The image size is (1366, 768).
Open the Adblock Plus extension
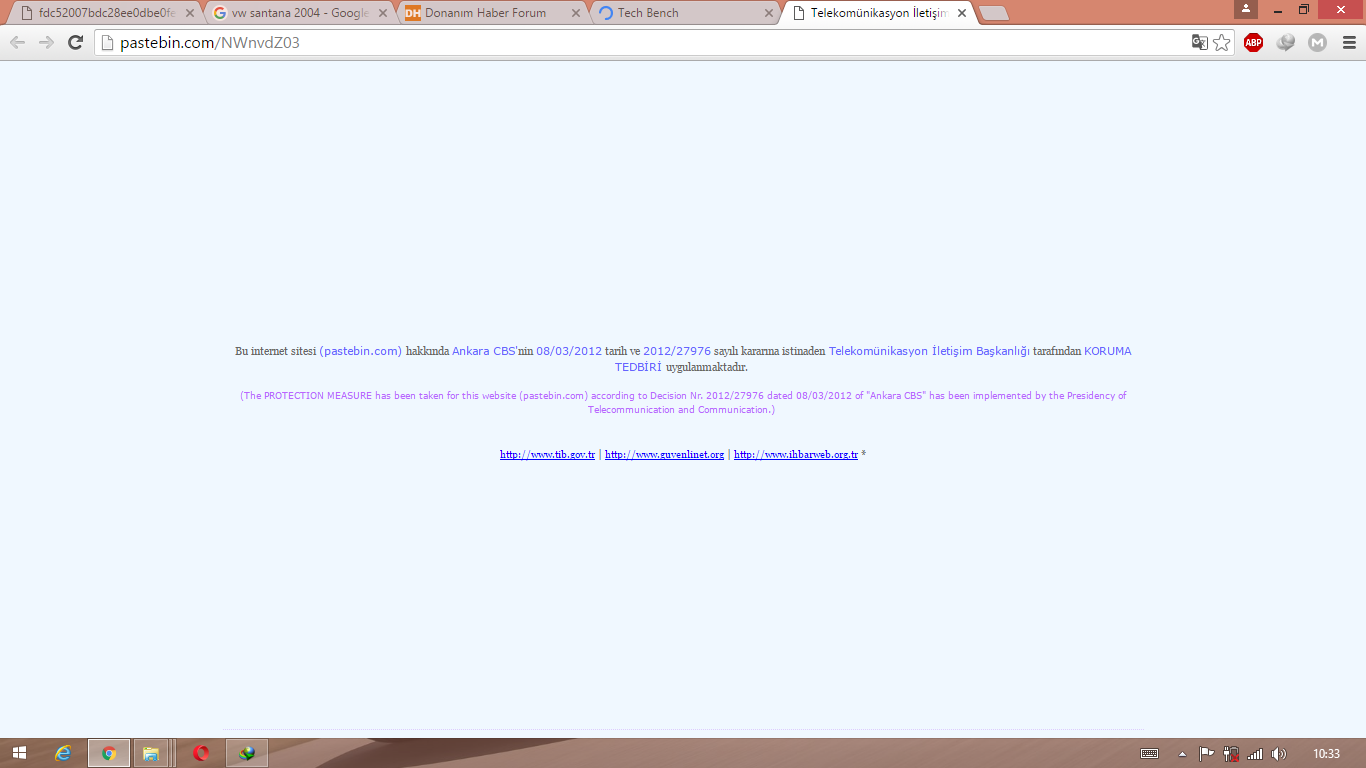click(1253, 42)
